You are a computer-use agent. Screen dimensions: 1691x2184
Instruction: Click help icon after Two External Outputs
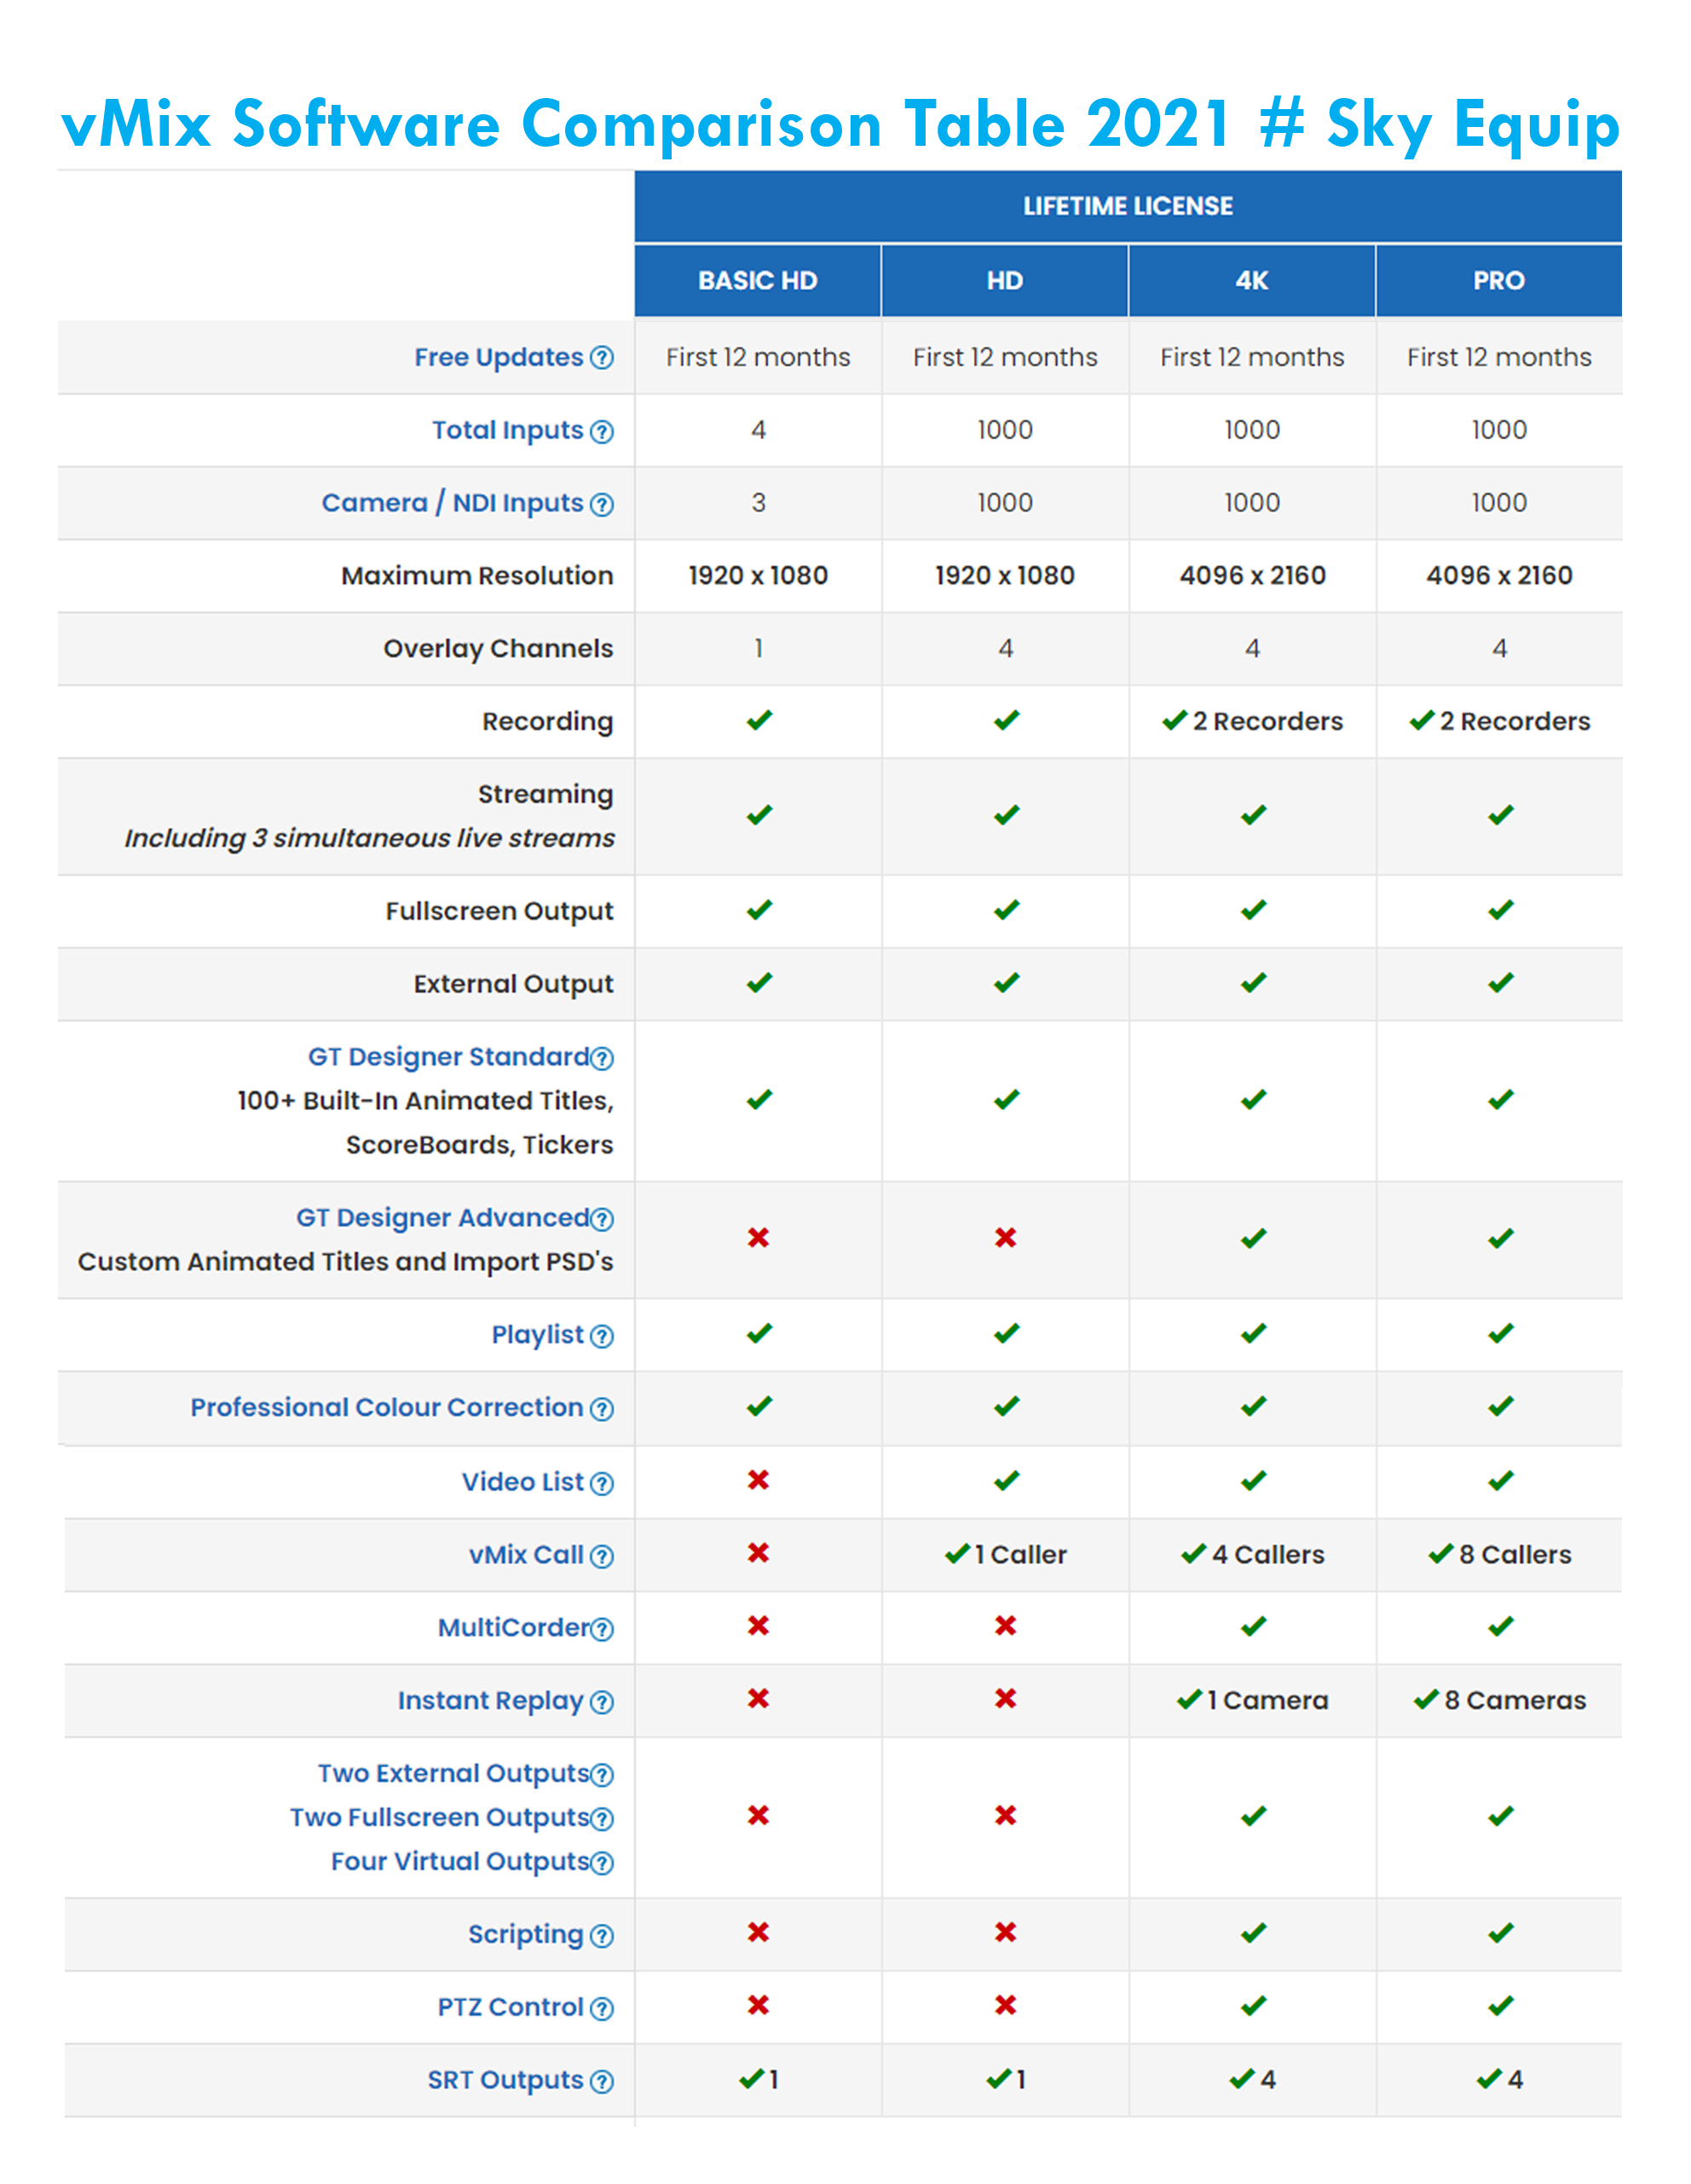[601, 1775]
